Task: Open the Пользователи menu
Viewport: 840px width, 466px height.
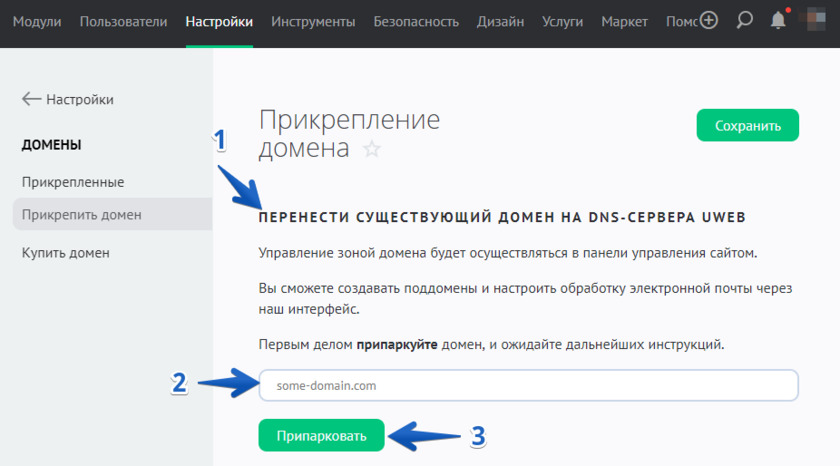Action: pos(125,21)
